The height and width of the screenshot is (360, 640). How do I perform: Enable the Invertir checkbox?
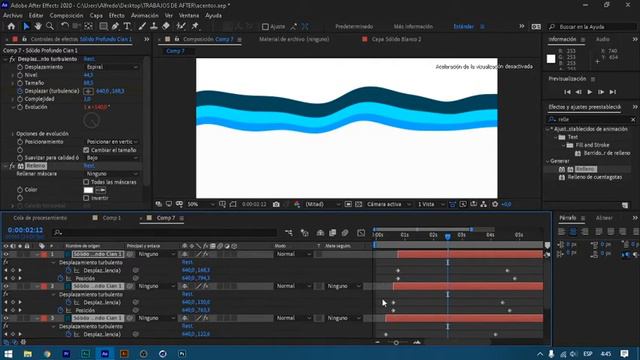click(x=86, y=198)
